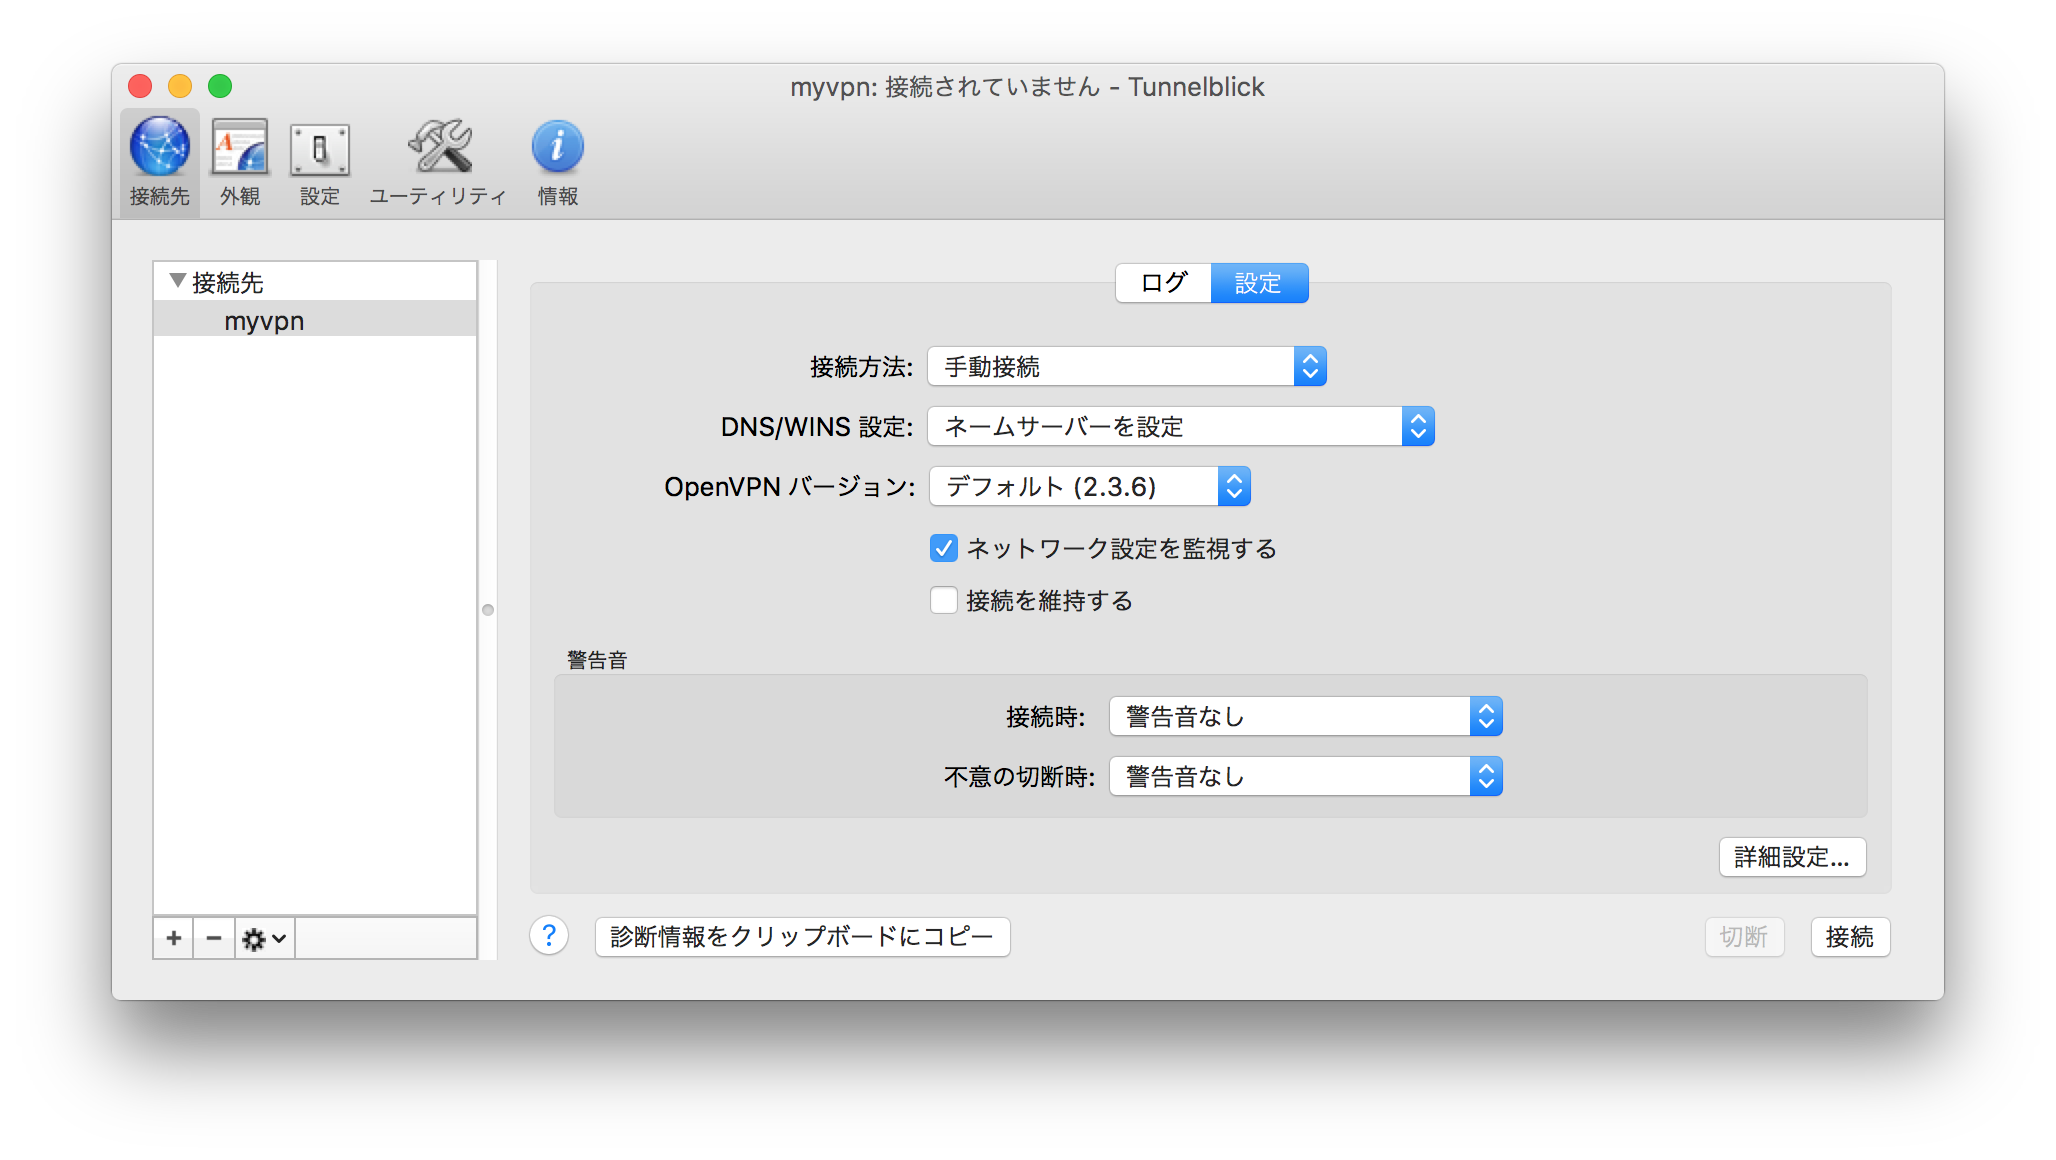
Task: Copy diagnostics via 診断情報をクリップボードにコピー
Action: (802, 936)
